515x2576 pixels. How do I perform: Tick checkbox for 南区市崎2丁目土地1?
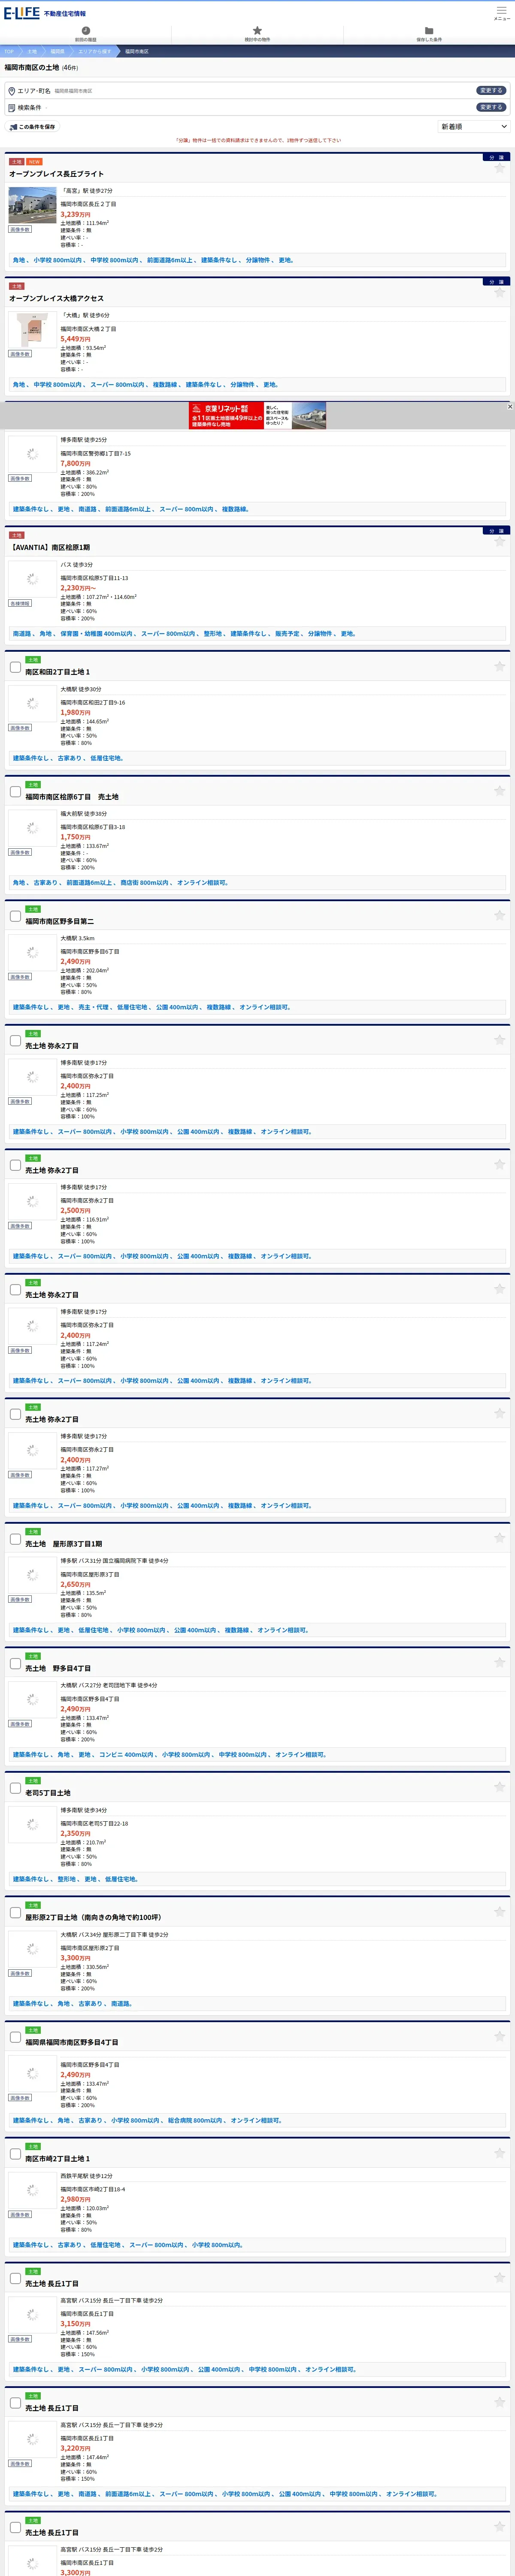coord(15,2154)
